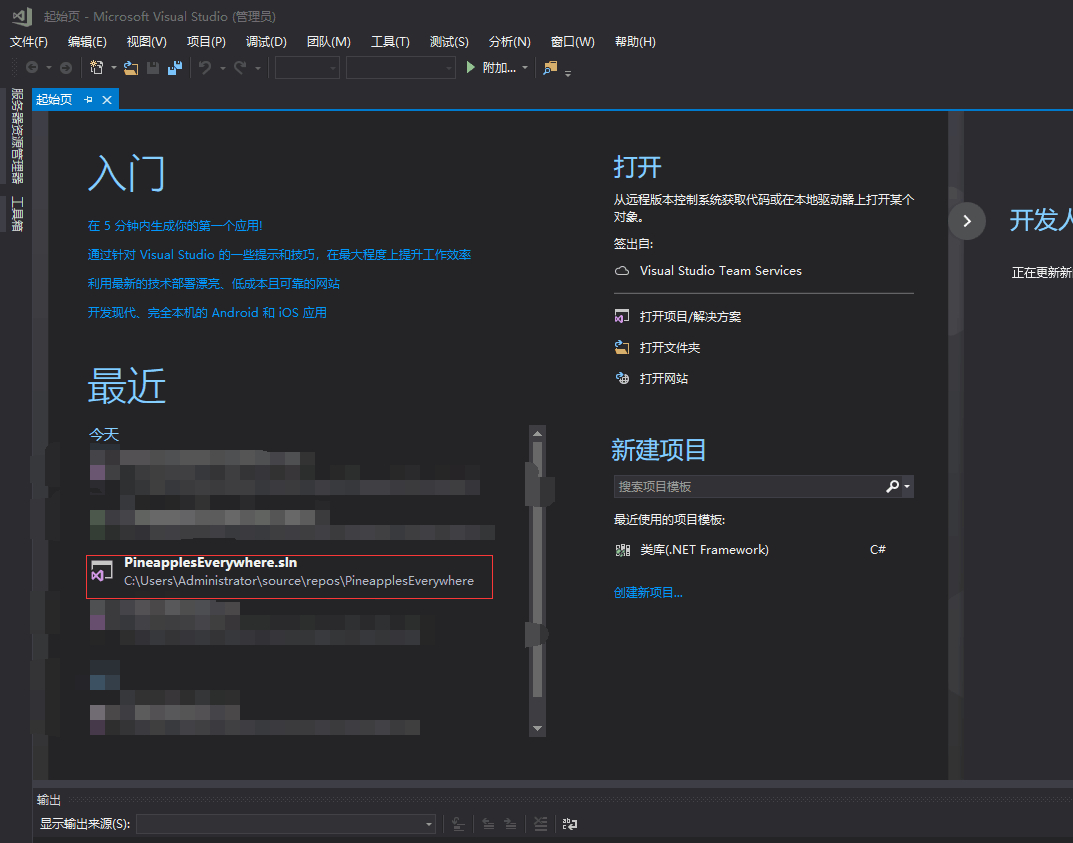
Task: Open the 团队(M) menu
Action: (328, 42)
